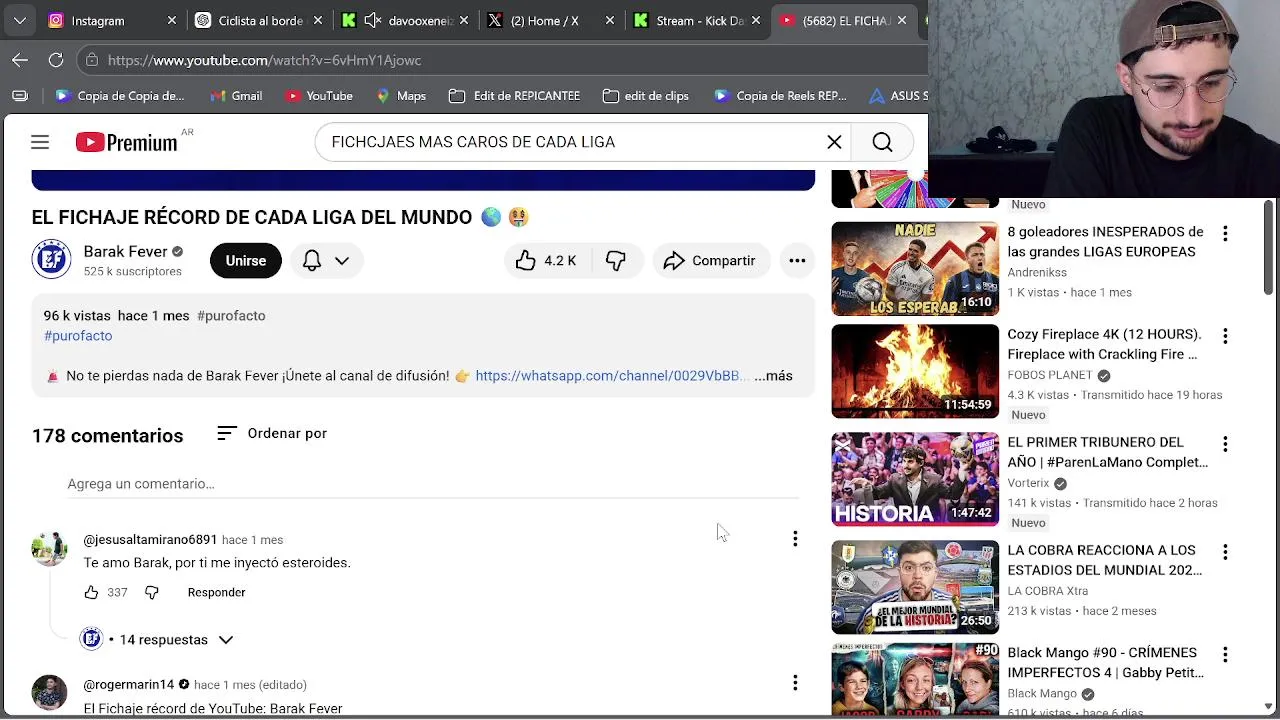Reply to jesusaltamirano6891 with Responder

click(x=216, y=592)
